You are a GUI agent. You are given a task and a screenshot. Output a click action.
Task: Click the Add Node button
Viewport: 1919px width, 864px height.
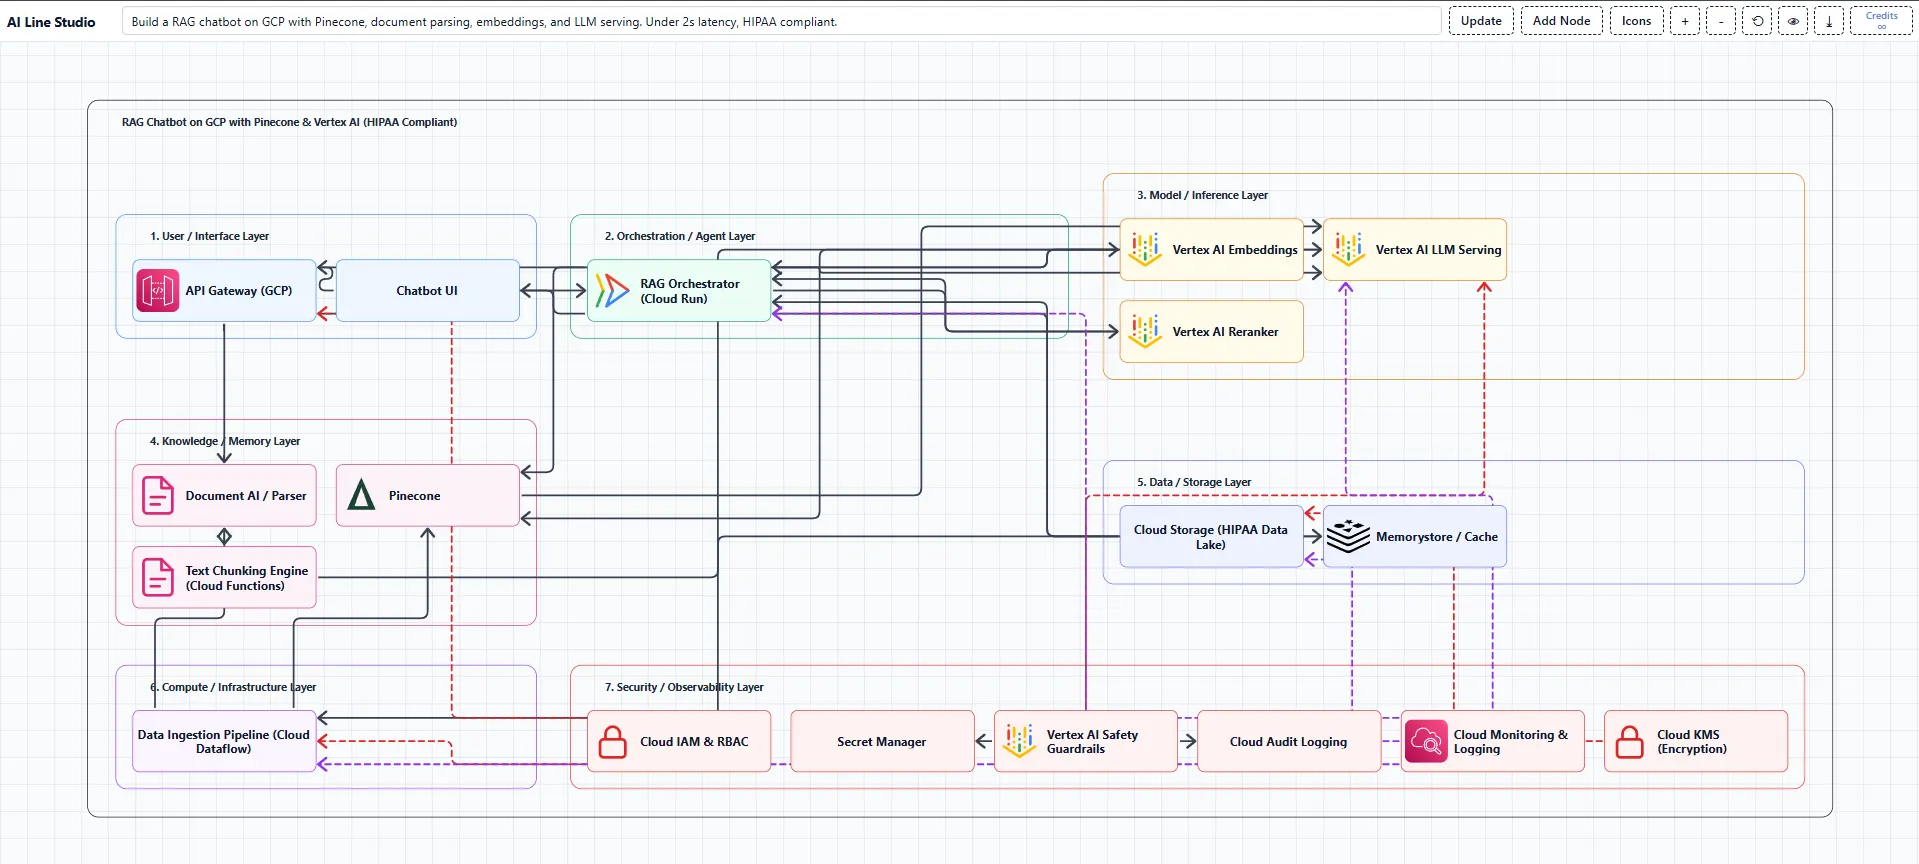coord(1561,21)
